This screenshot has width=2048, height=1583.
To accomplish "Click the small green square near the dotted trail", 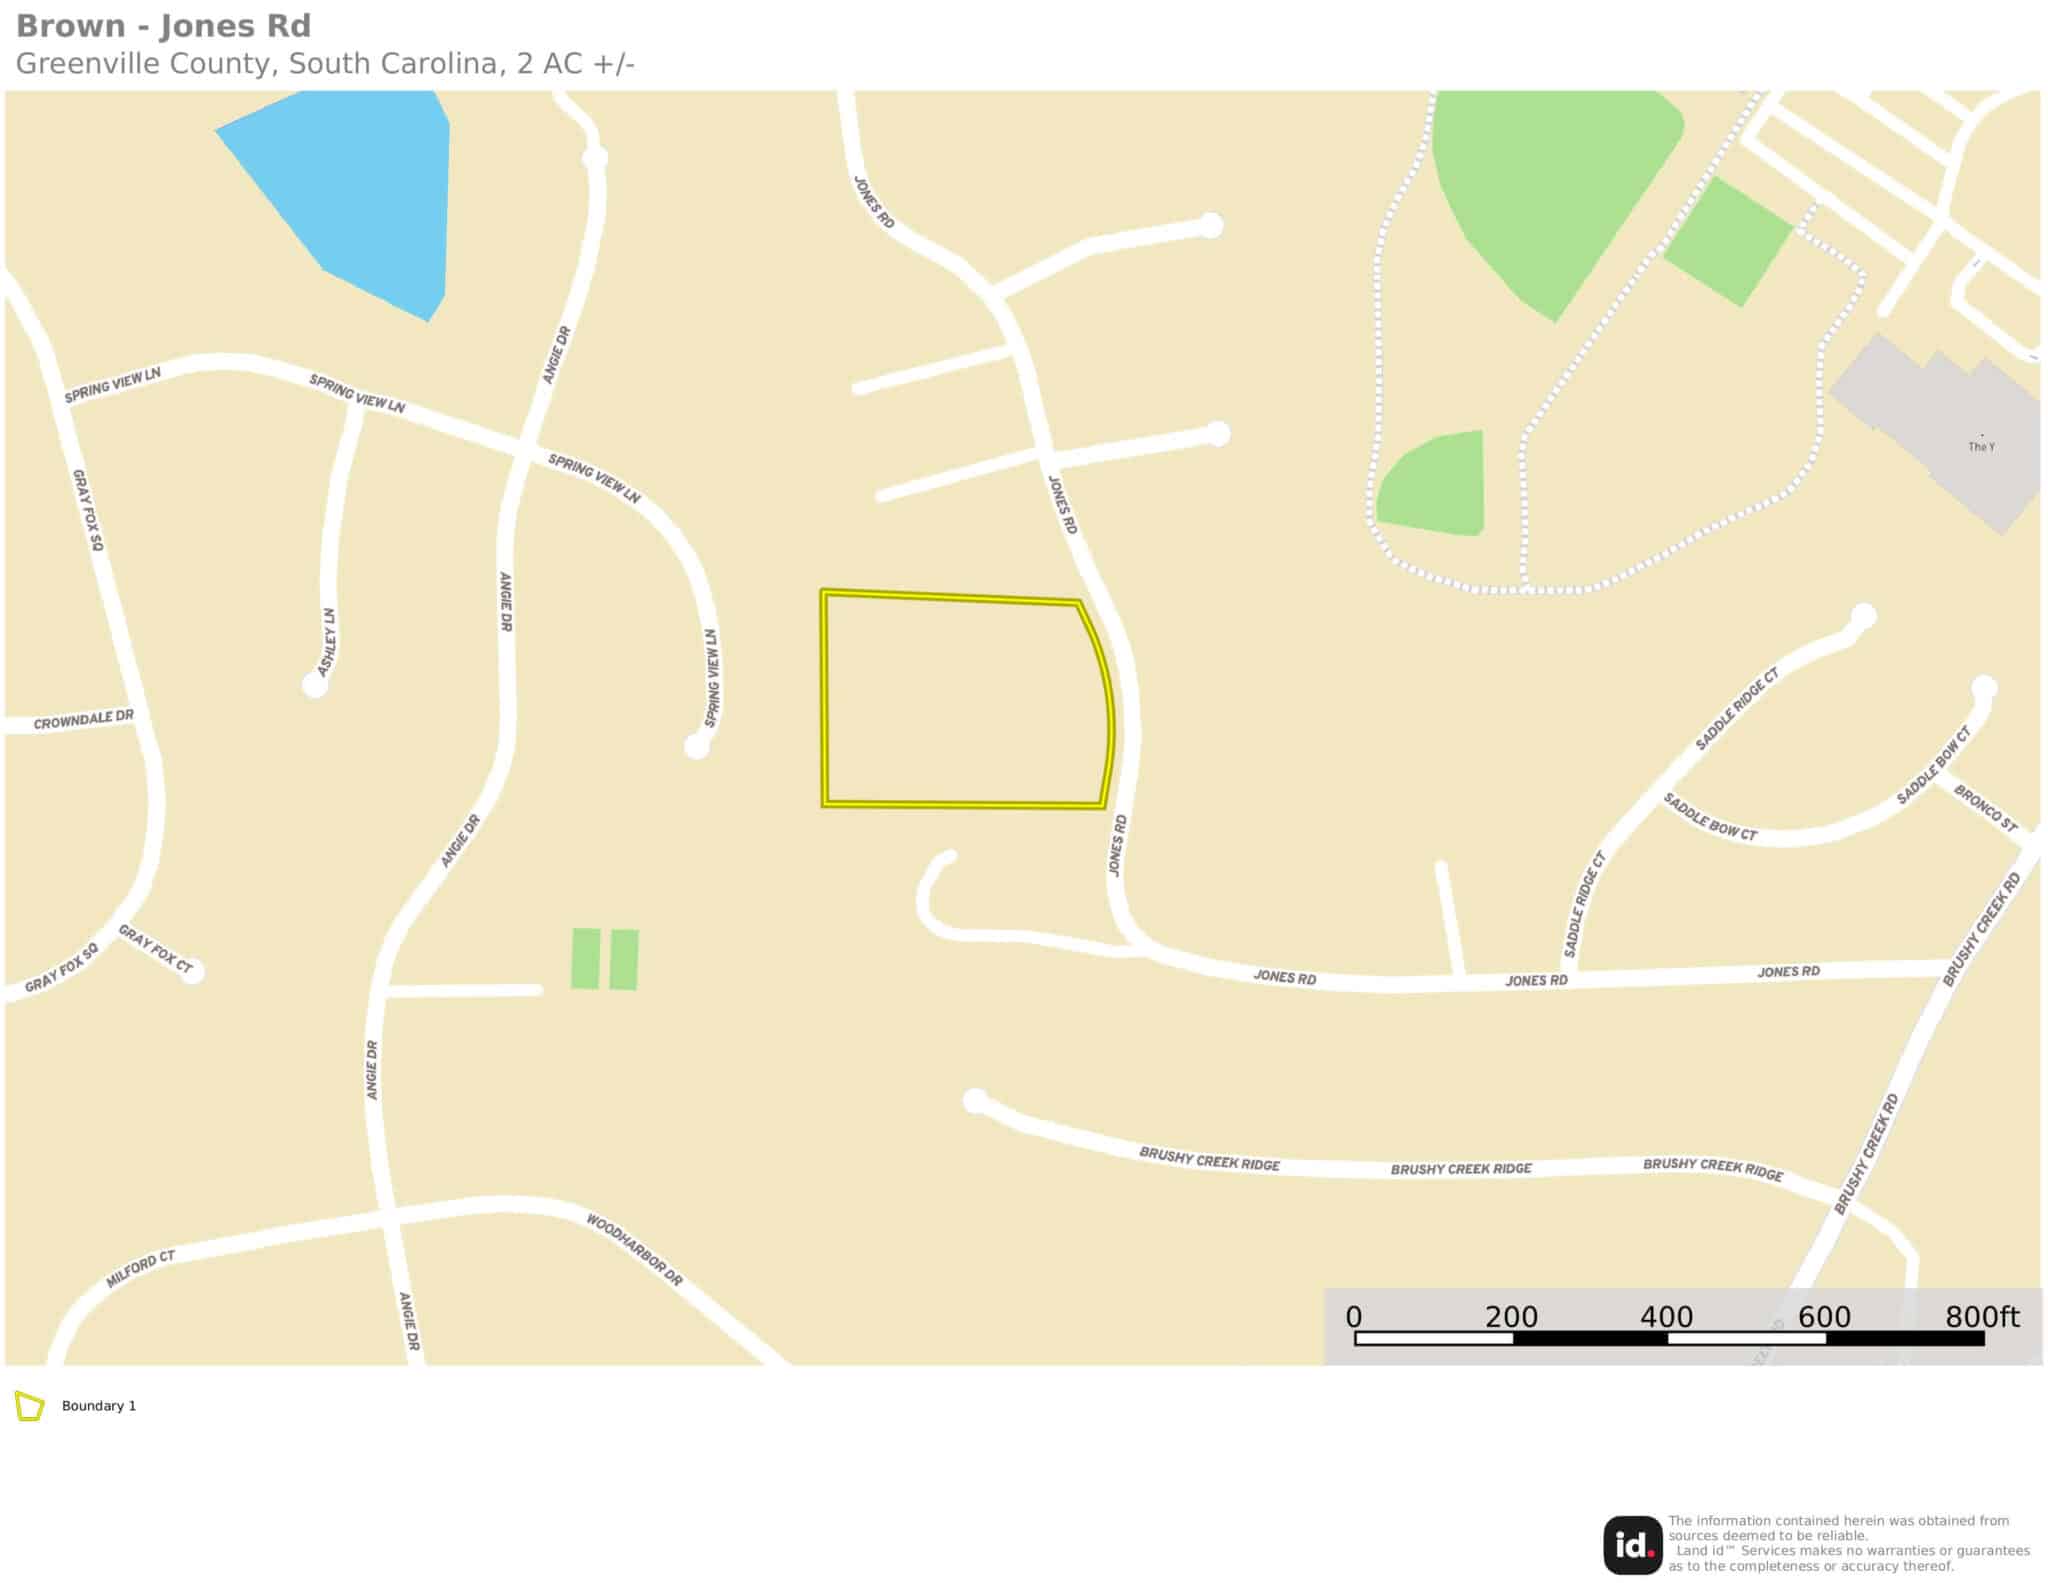I will click(x=1729, y=242).
